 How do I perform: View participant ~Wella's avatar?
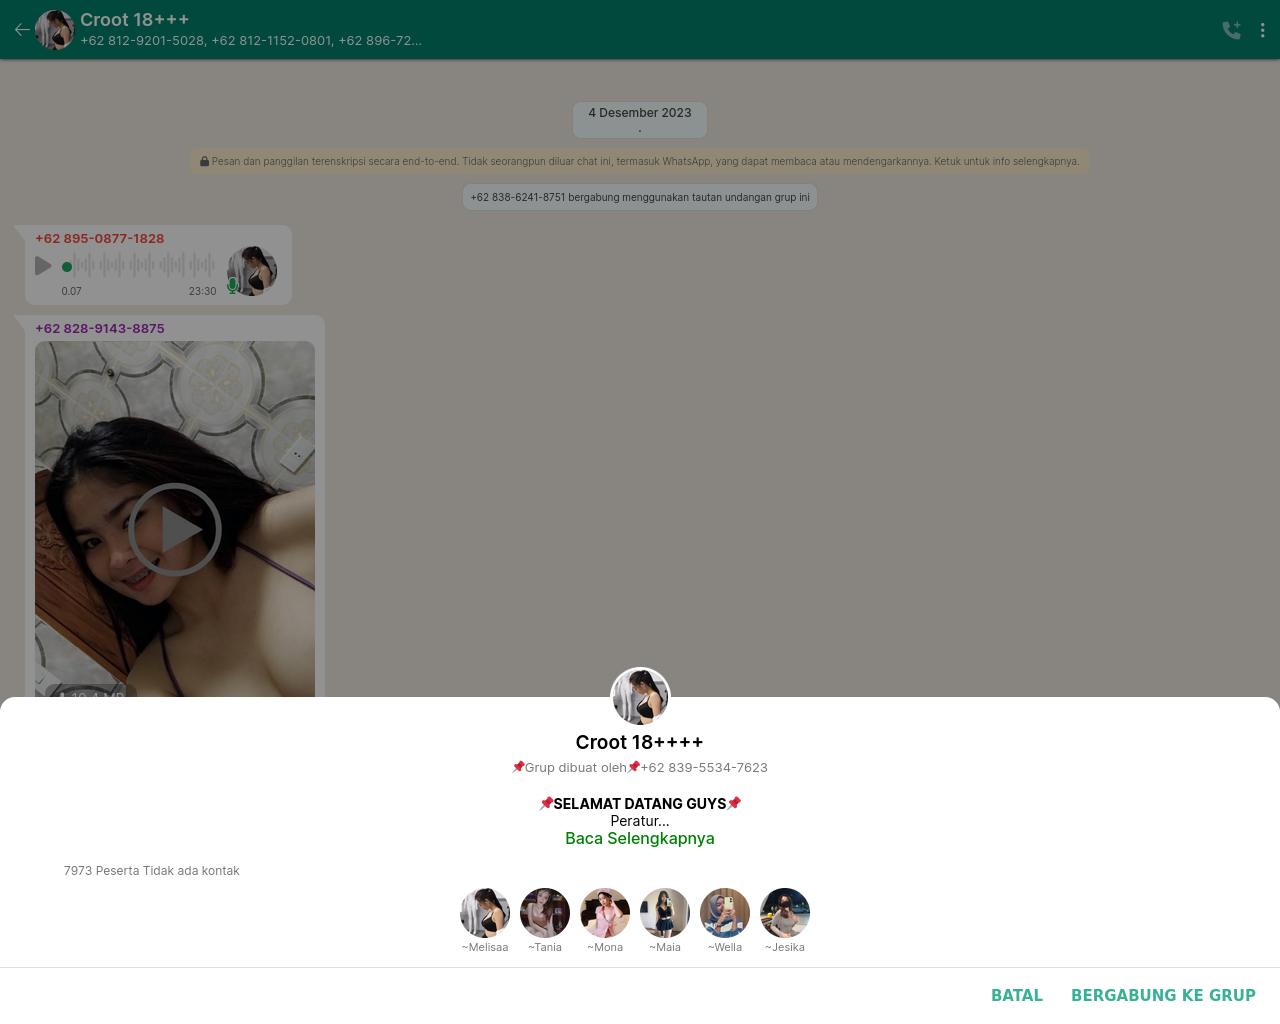(x=725, y=913)
